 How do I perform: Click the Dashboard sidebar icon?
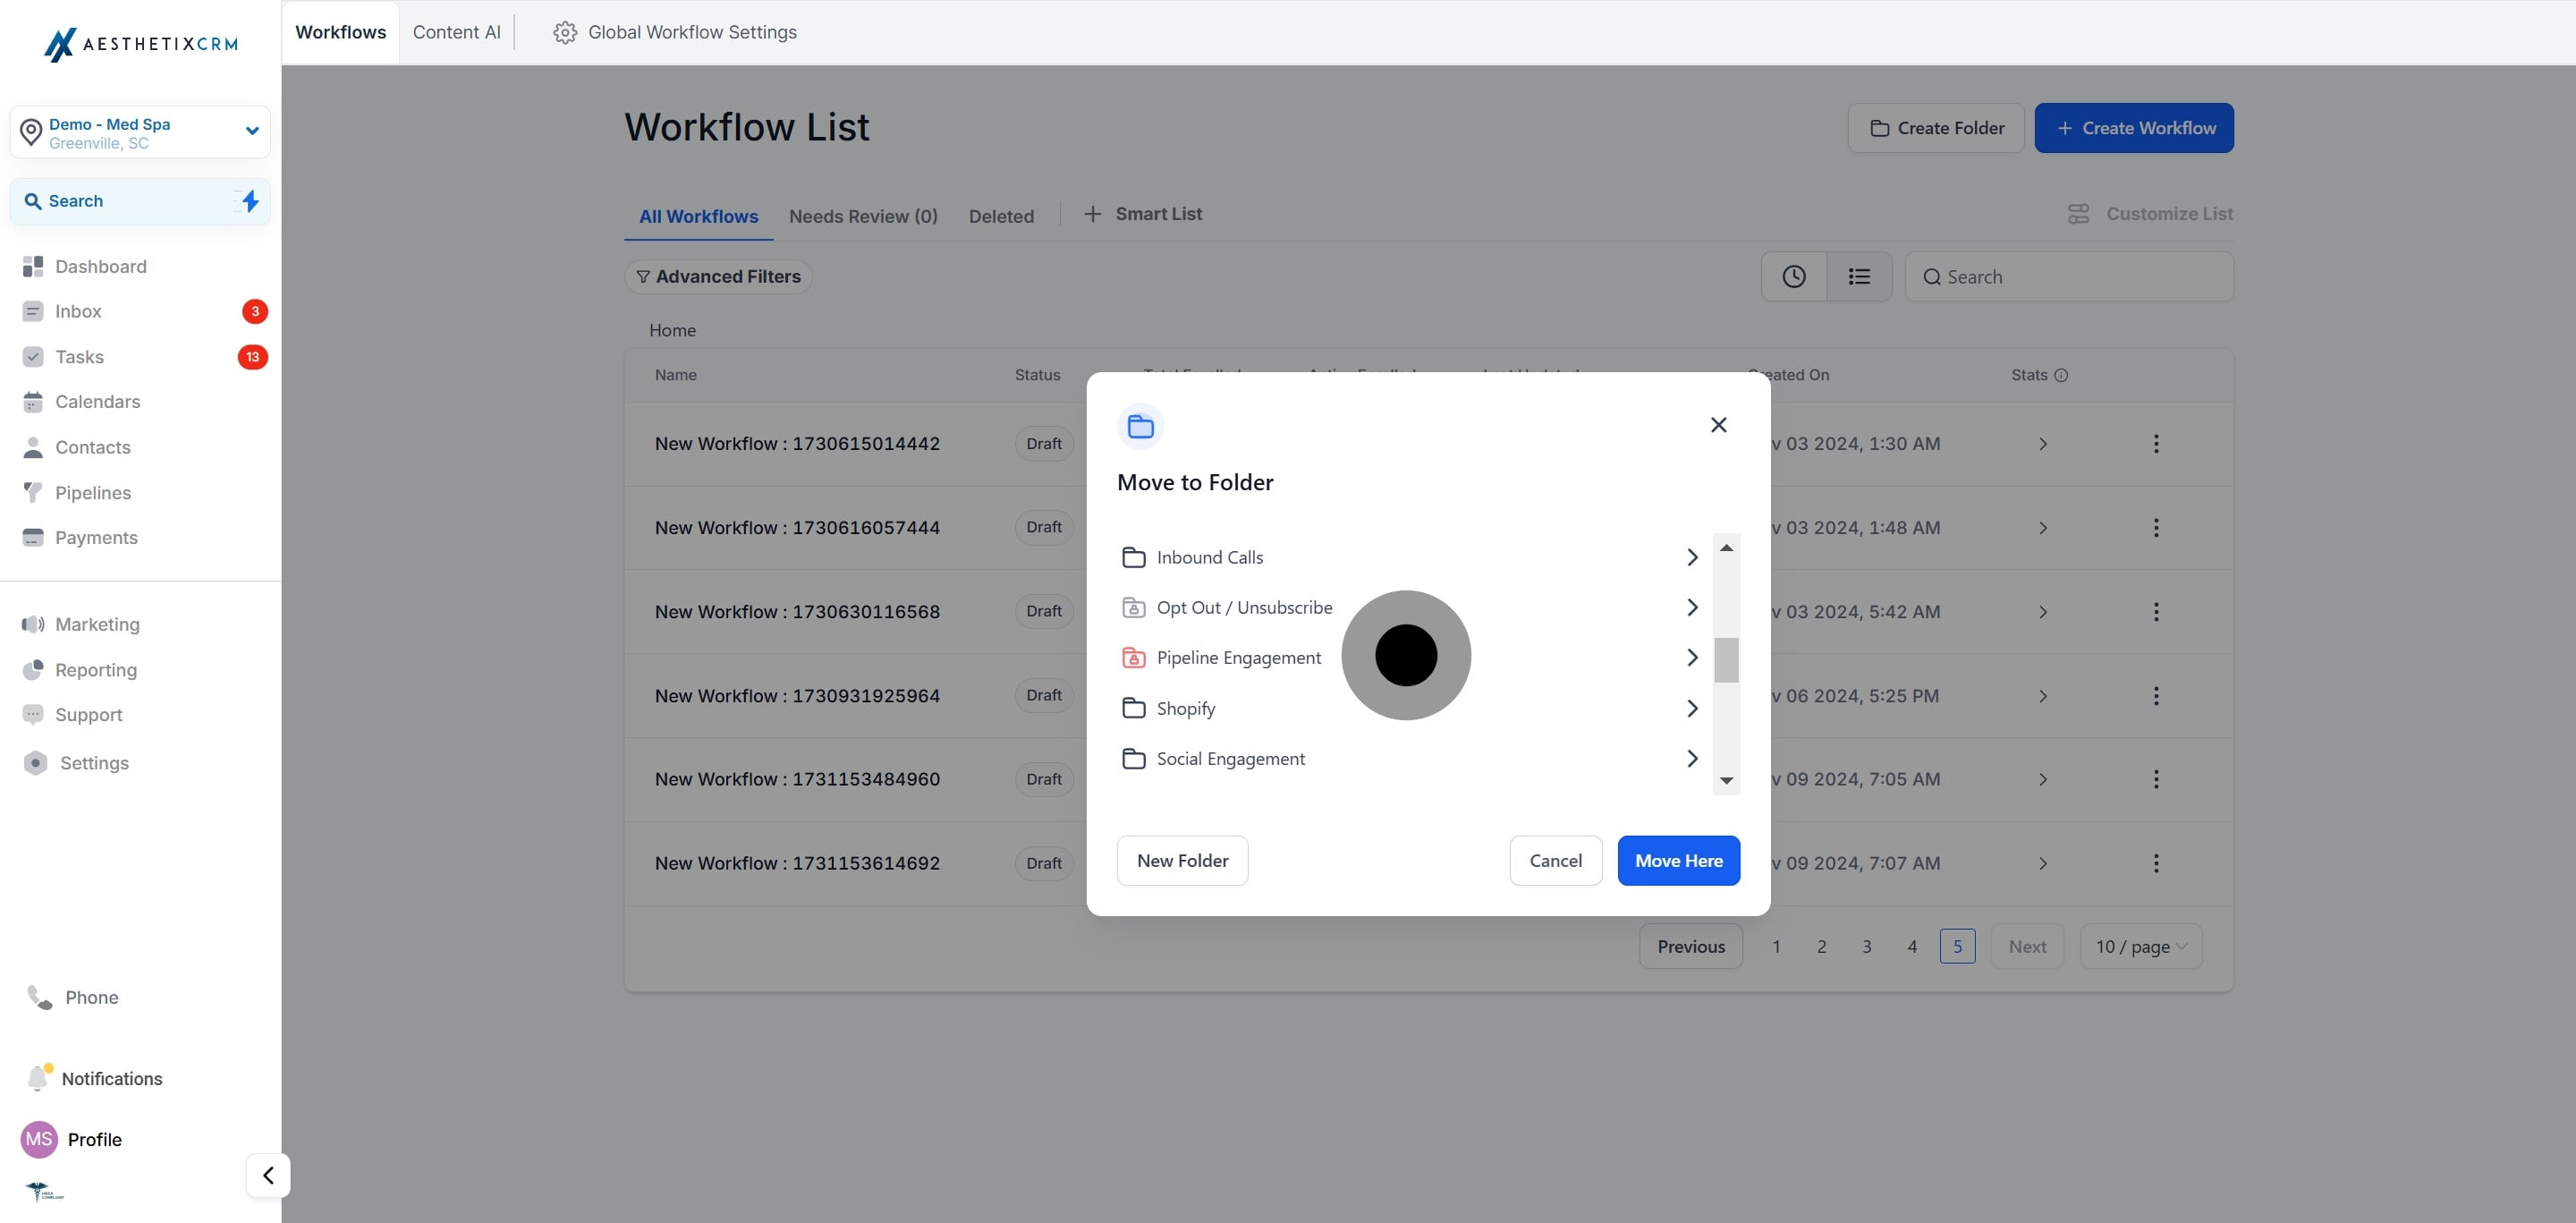[x=33, y=266]
